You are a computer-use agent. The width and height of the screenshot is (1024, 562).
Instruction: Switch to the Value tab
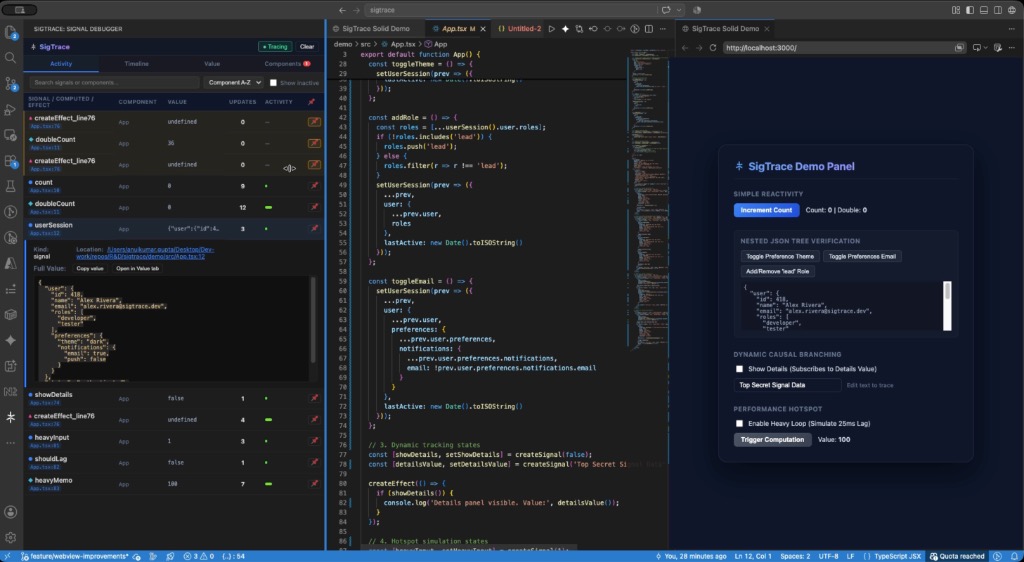tap(212, 64)
